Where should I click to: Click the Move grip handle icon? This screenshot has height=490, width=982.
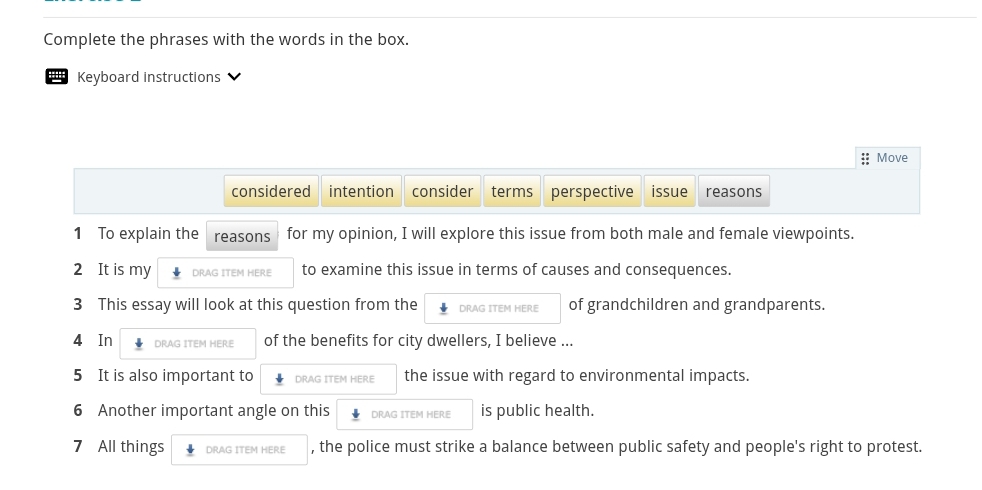(x=865, y=159)
